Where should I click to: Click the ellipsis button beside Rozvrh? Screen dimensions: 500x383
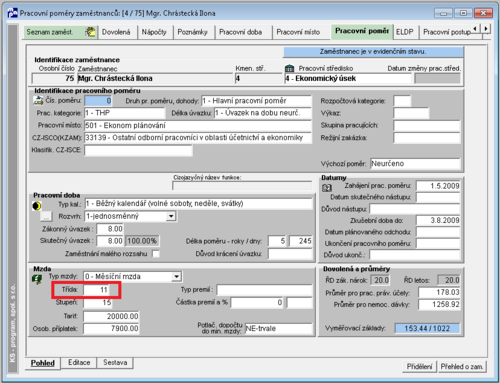[x=46, y=217]
